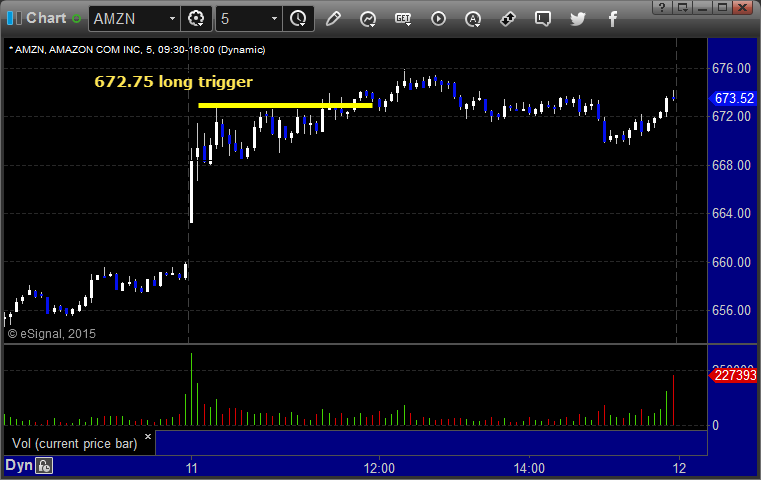The height and width of the screenshot is (480, 761).
Task: Click the 12:00 time axis label
Action: tap(379, 468)
